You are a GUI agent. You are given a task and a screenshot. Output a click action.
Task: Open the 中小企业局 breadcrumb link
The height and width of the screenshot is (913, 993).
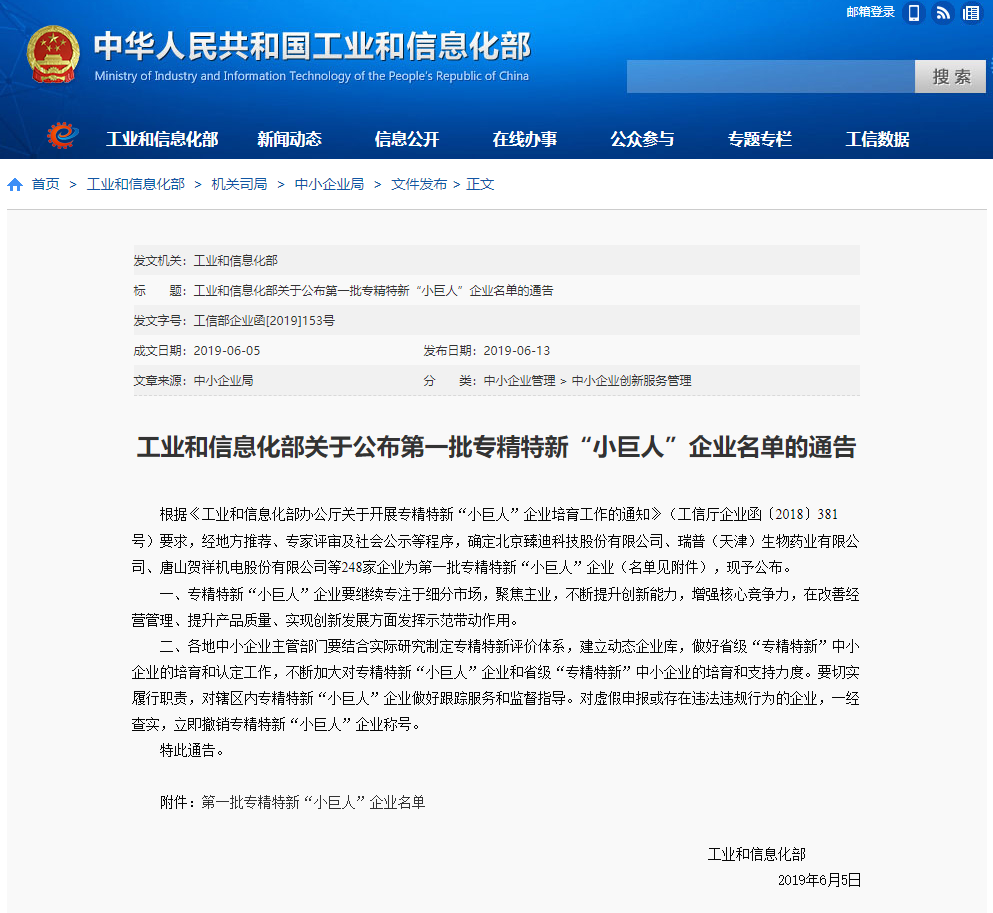[x=329, y=184]
